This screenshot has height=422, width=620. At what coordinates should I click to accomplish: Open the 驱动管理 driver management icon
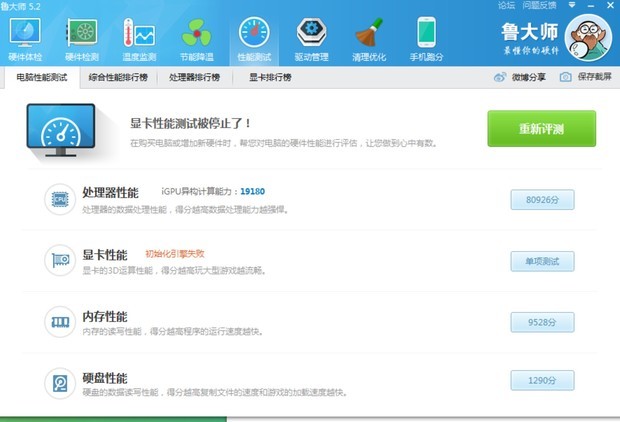(x=312, y=33)
